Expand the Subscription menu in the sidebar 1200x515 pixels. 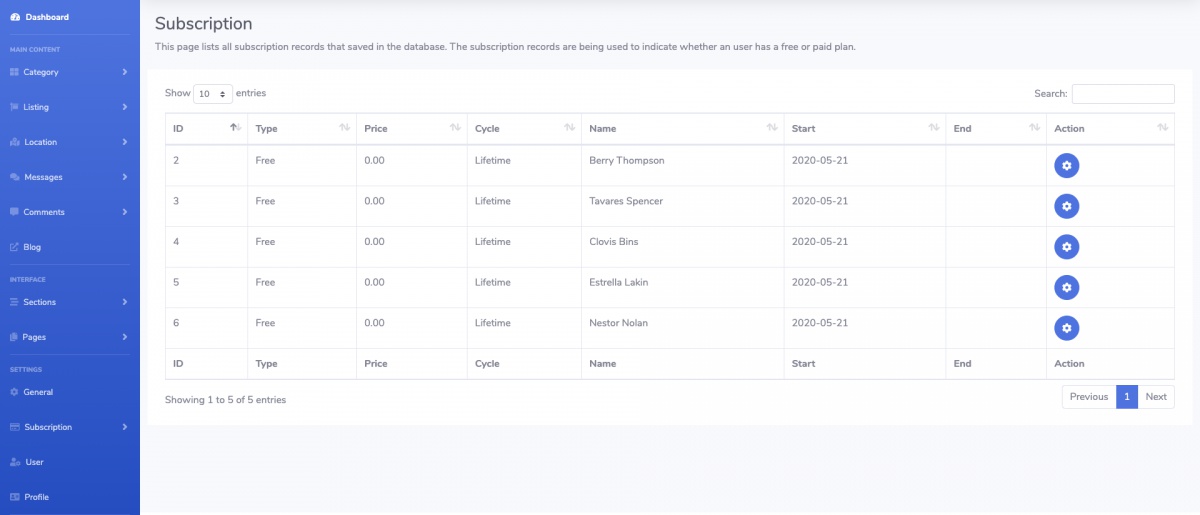coord(68,427)
